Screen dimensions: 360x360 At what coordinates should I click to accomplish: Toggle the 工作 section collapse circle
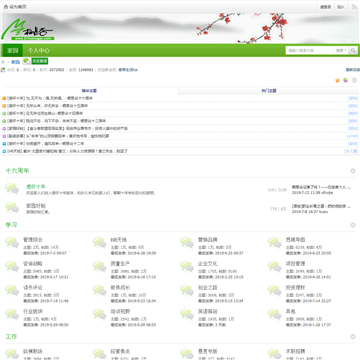353,337
